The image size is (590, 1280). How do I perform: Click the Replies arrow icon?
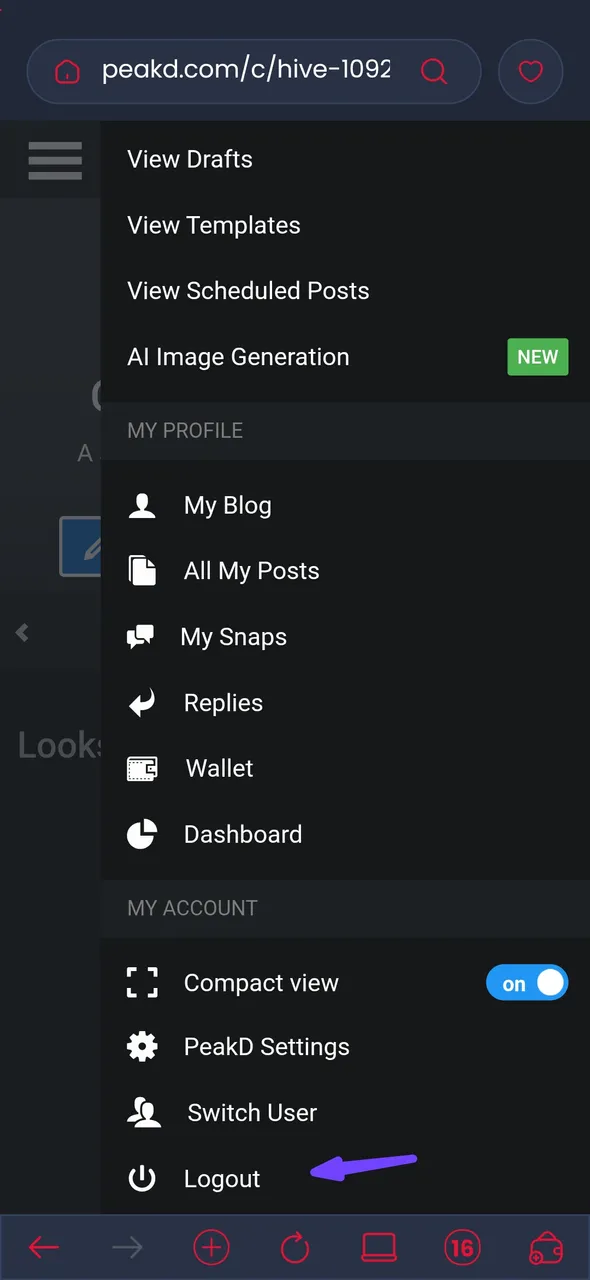point(142,703)
